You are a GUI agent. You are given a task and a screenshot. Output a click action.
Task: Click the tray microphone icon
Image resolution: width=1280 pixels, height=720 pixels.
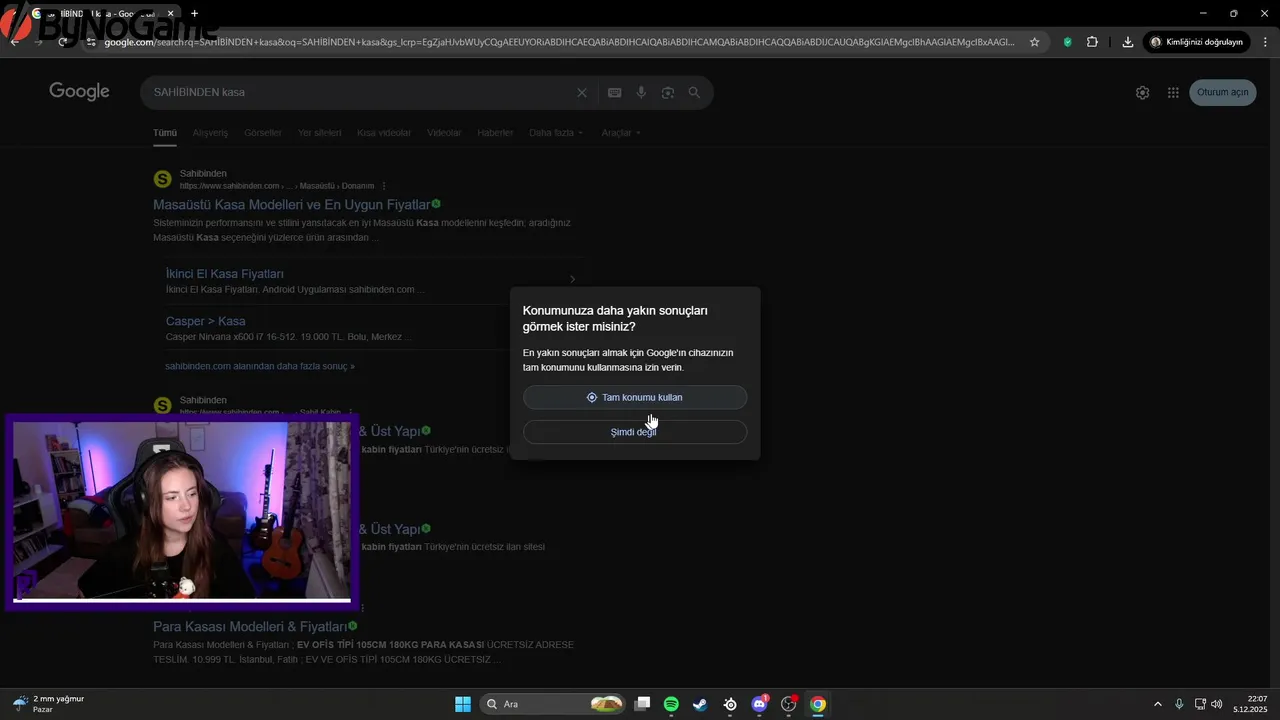click(x=1179, y=704)
